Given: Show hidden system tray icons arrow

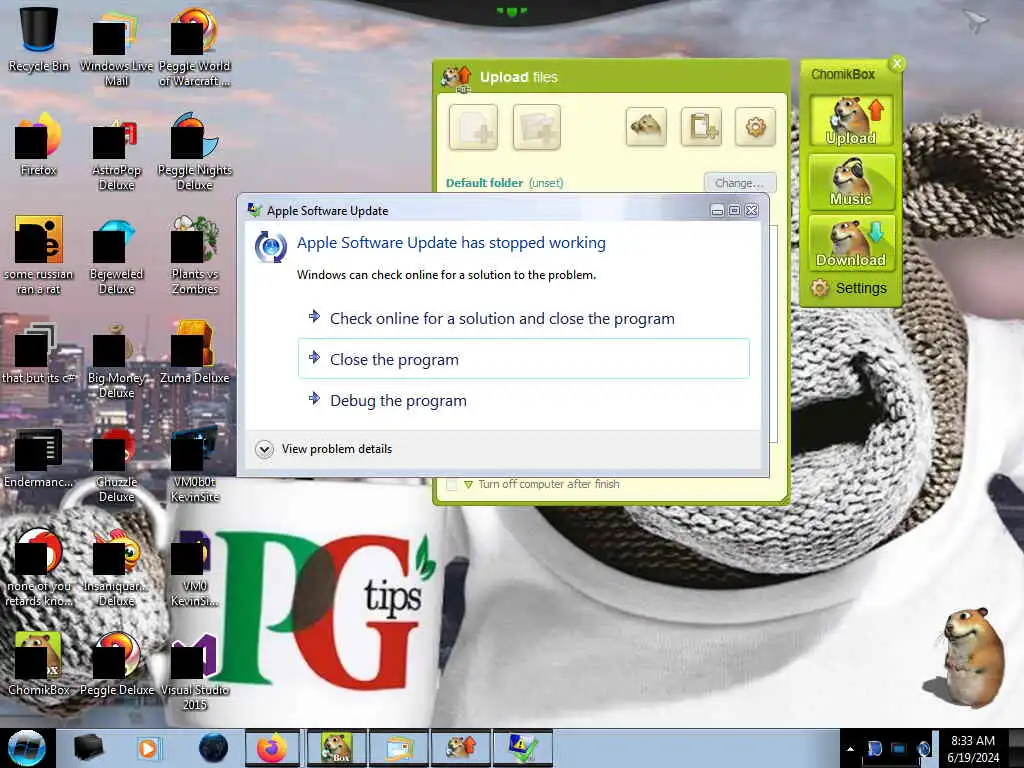Looking at the screenshot, I should point(850,749).
